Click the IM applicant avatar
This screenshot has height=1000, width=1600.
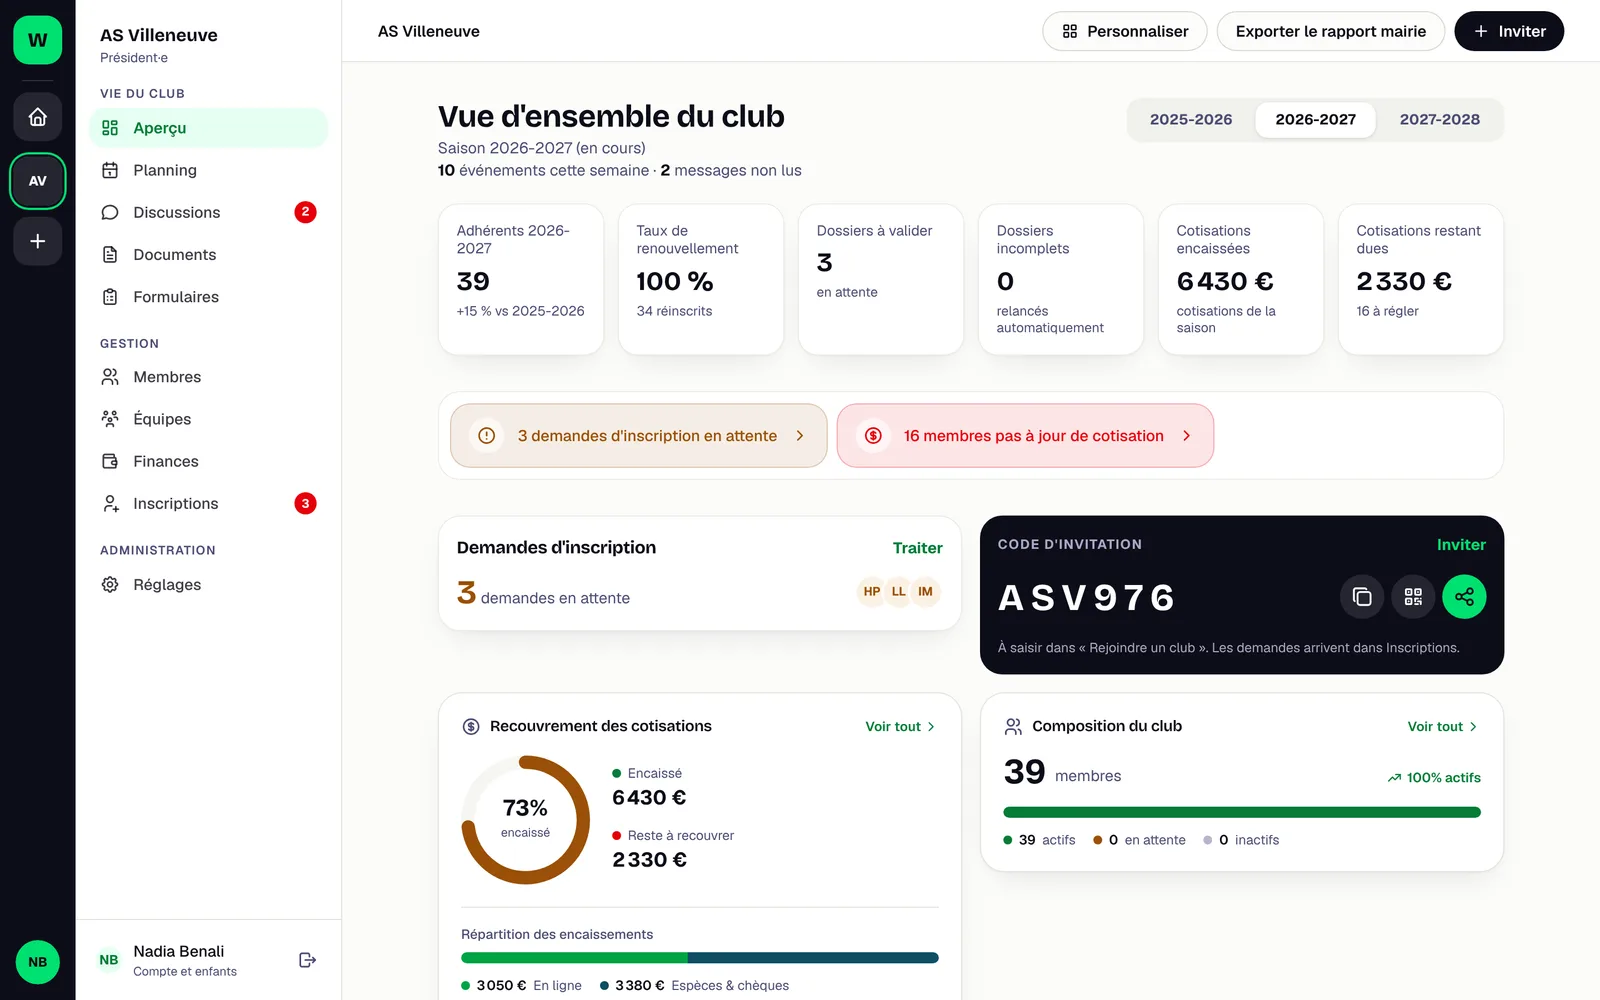point(926,592)
